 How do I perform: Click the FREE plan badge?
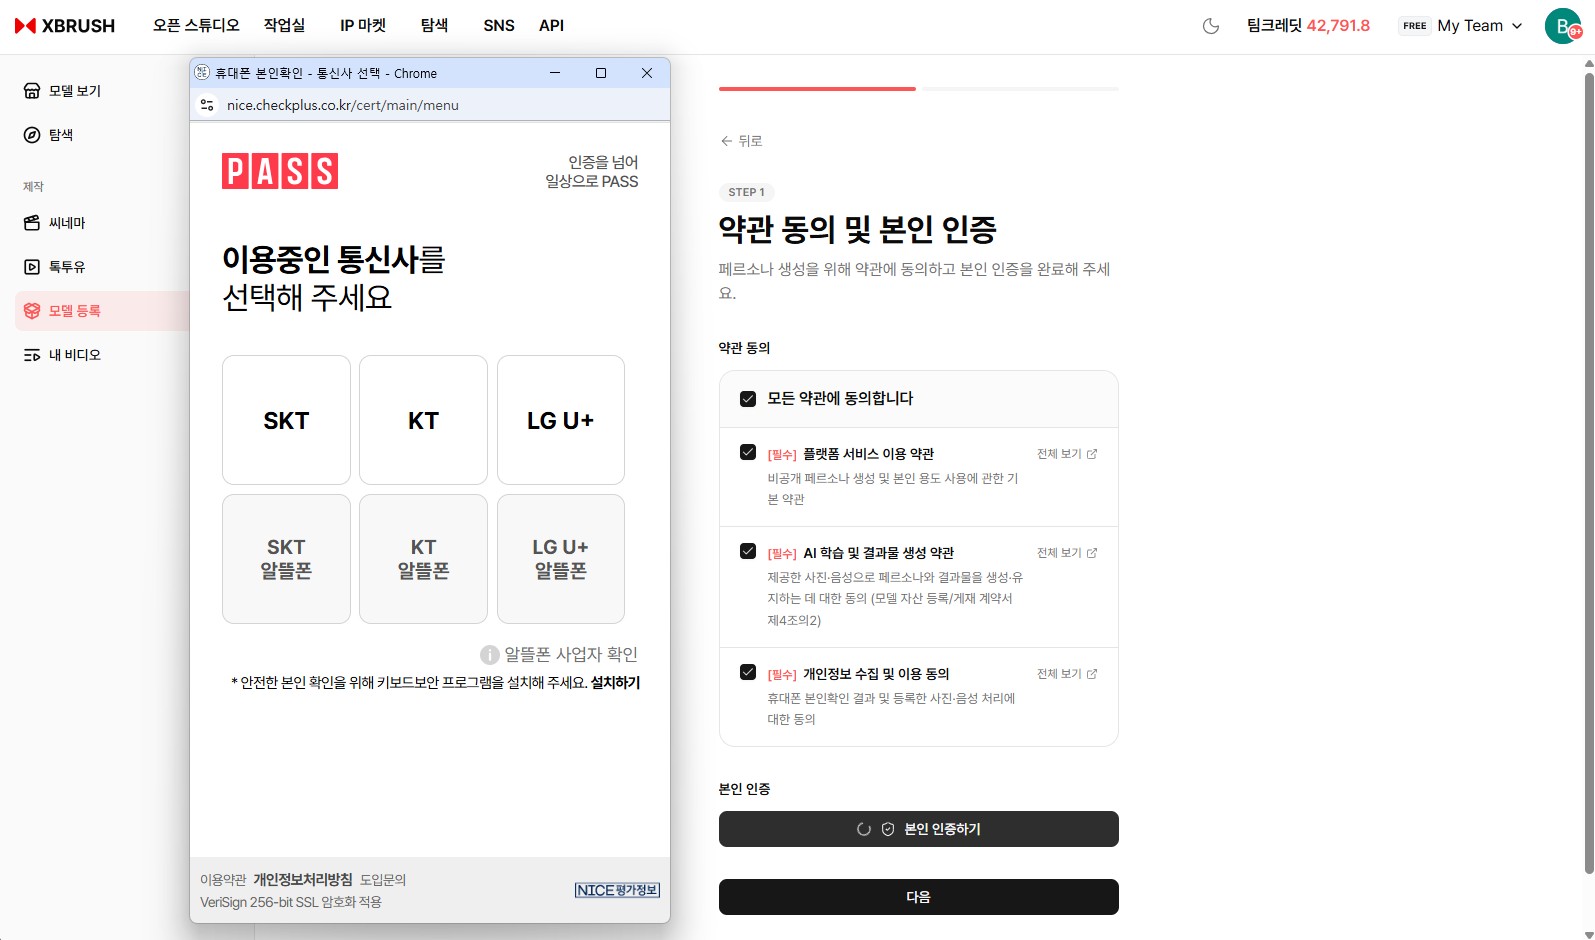click(x=1414, y=26)
